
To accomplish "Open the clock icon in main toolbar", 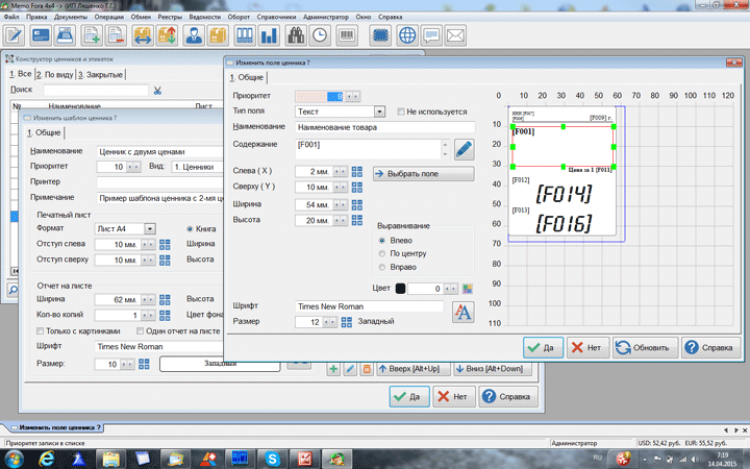I will tap(320, 35).
